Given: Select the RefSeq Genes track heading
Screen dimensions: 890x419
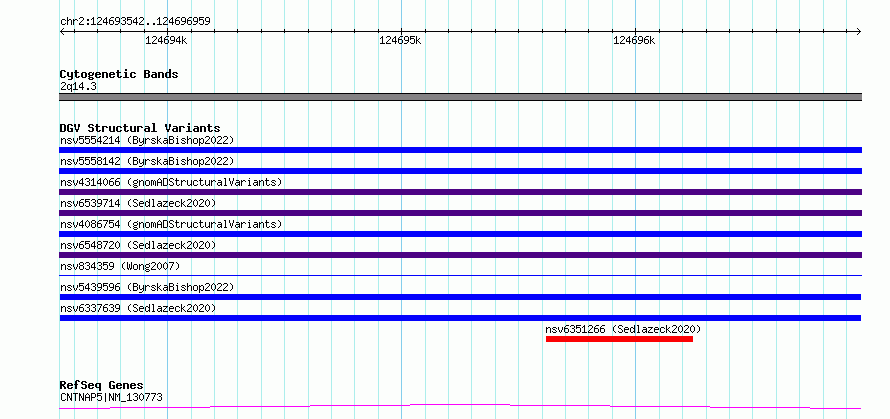Looking at the screenshot, I should coord(102,386).
